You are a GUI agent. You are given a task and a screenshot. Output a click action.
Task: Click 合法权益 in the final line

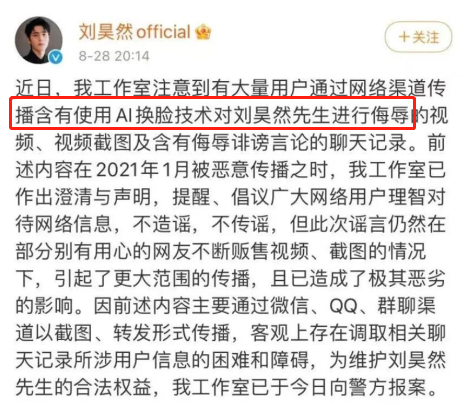(112, 387)
